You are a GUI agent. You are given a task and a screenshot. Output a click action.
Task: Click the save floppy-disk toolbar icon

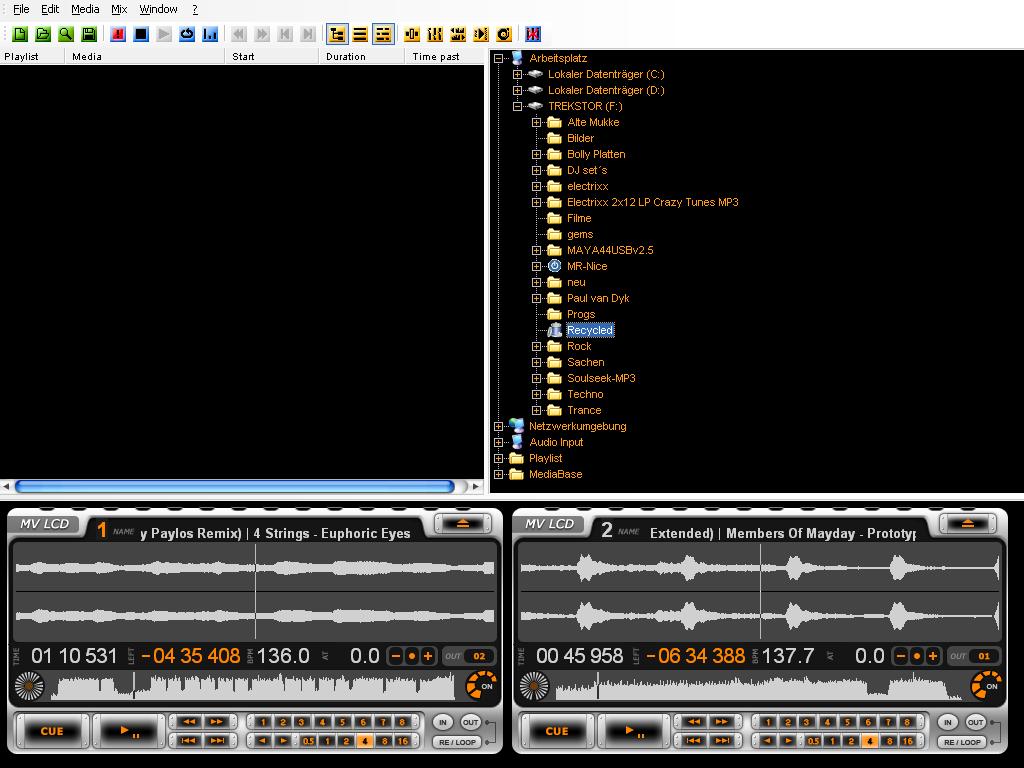89,34
